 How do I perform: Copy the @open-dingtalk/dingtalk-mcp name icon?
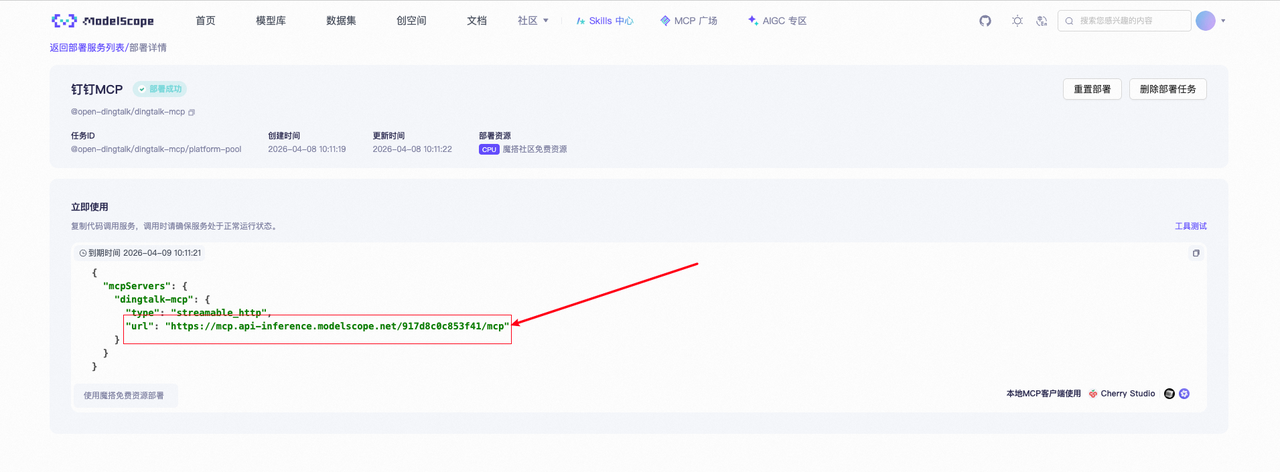[x=192, y=112]
